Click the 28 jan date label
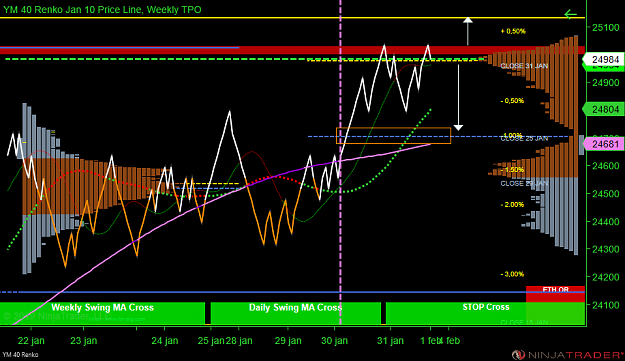This screenshot has width=625, height=361. tap(239, 341)
